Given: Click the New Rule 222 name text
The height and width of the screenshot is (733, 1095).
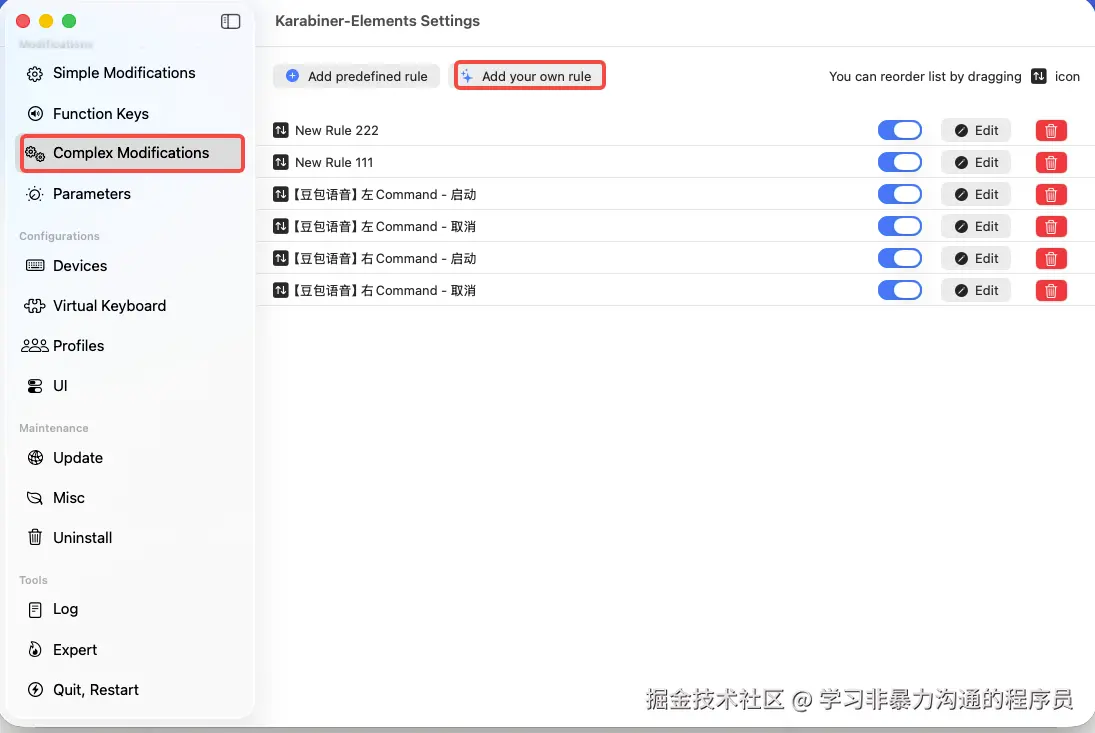Looking at the screenshot, I should [x=337, y=131].
